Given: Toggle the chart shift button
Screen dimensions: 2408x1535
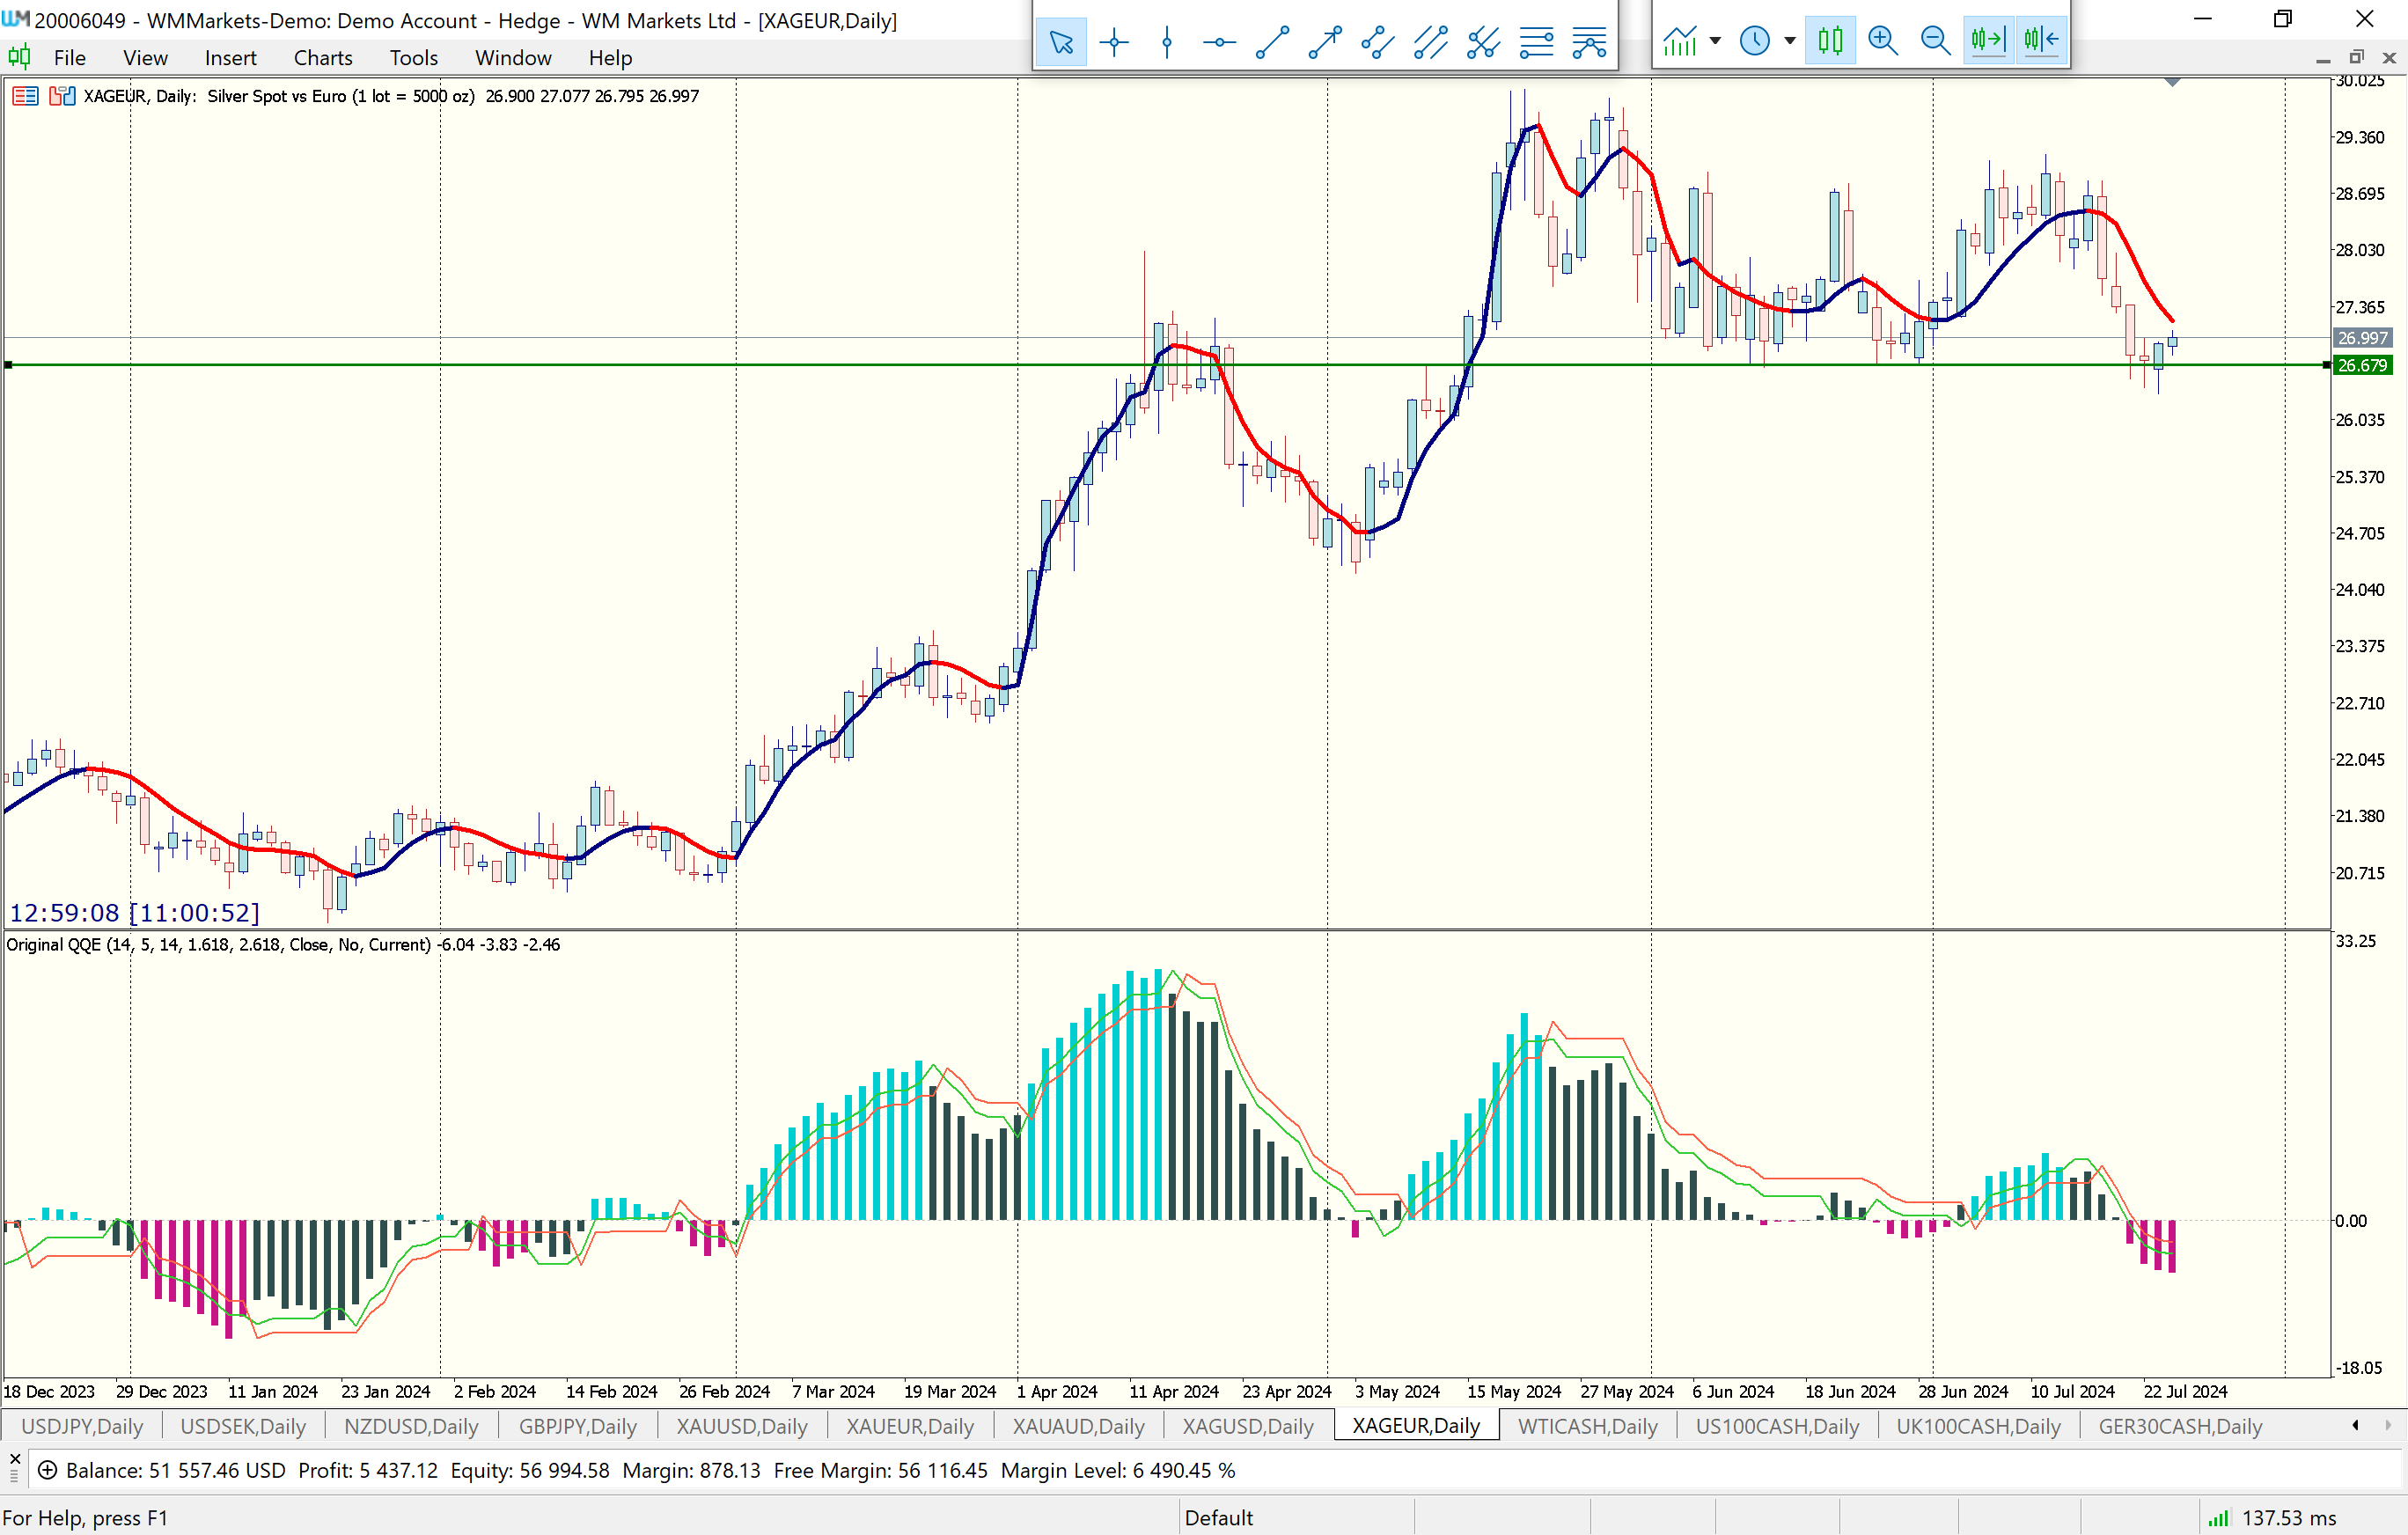Looking at the screenshot, I should 2041,40.
